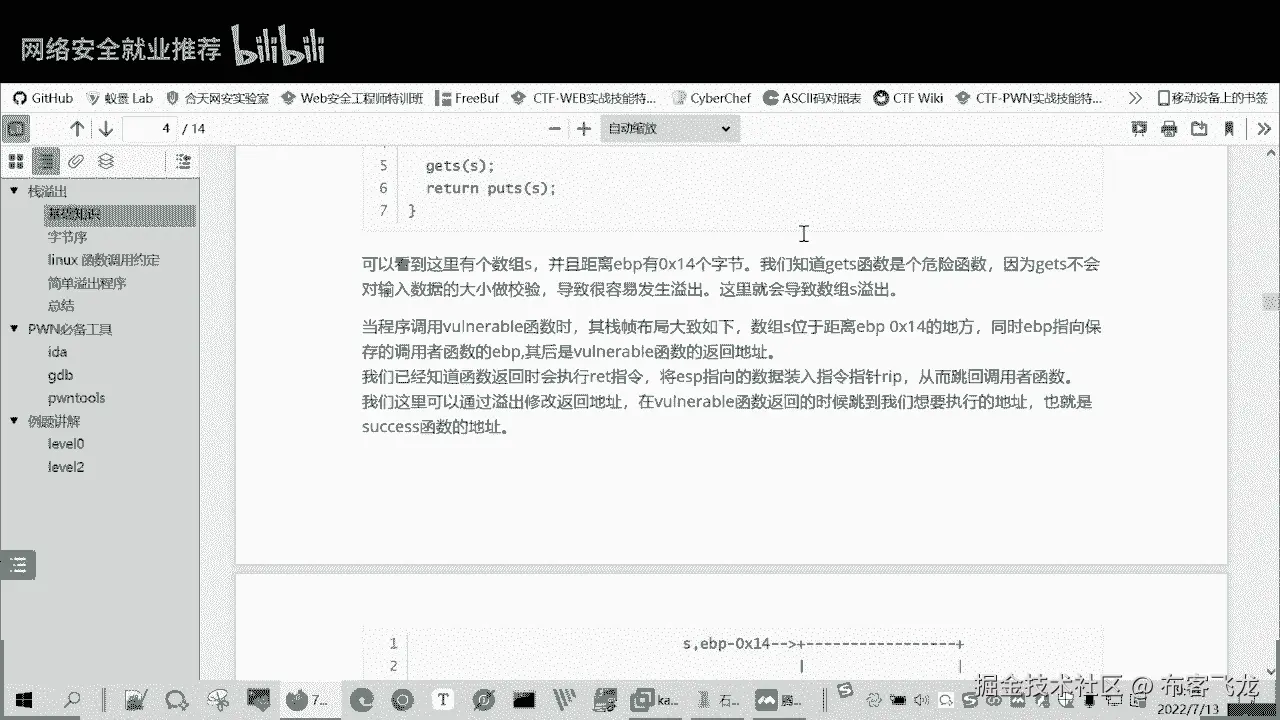Toggle the PDF sidebar button

pos(17,128)
